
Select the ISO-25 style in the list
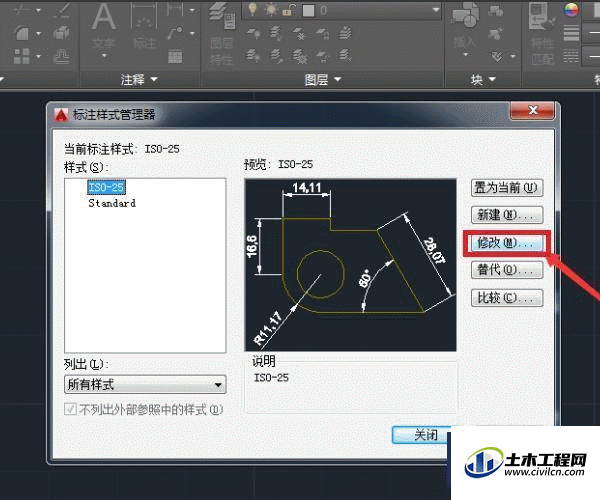[x=106, y=187]
